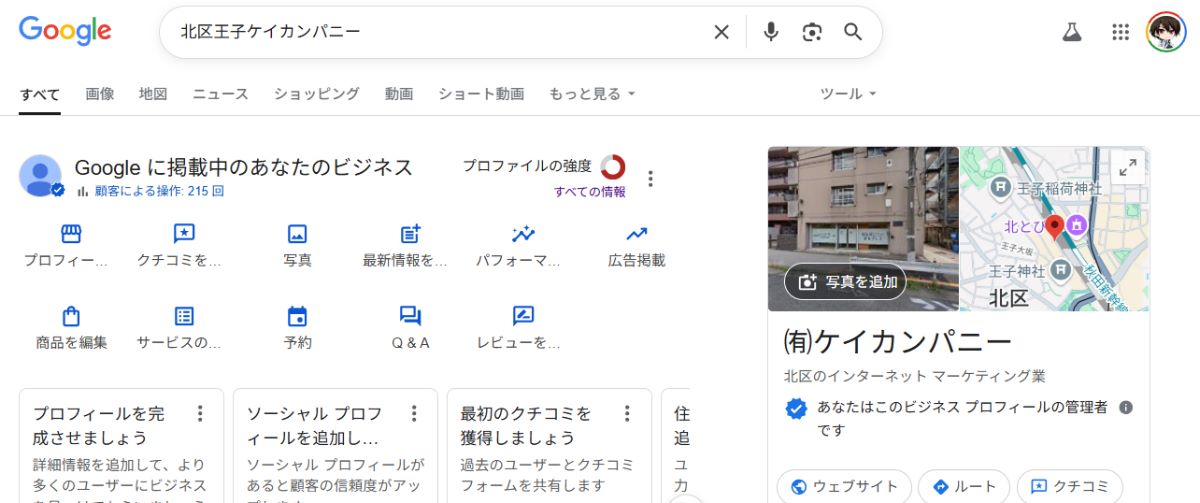Open the パフォーマンス analytics icon
Screen dimensions: 1200x503
point(523,234)
